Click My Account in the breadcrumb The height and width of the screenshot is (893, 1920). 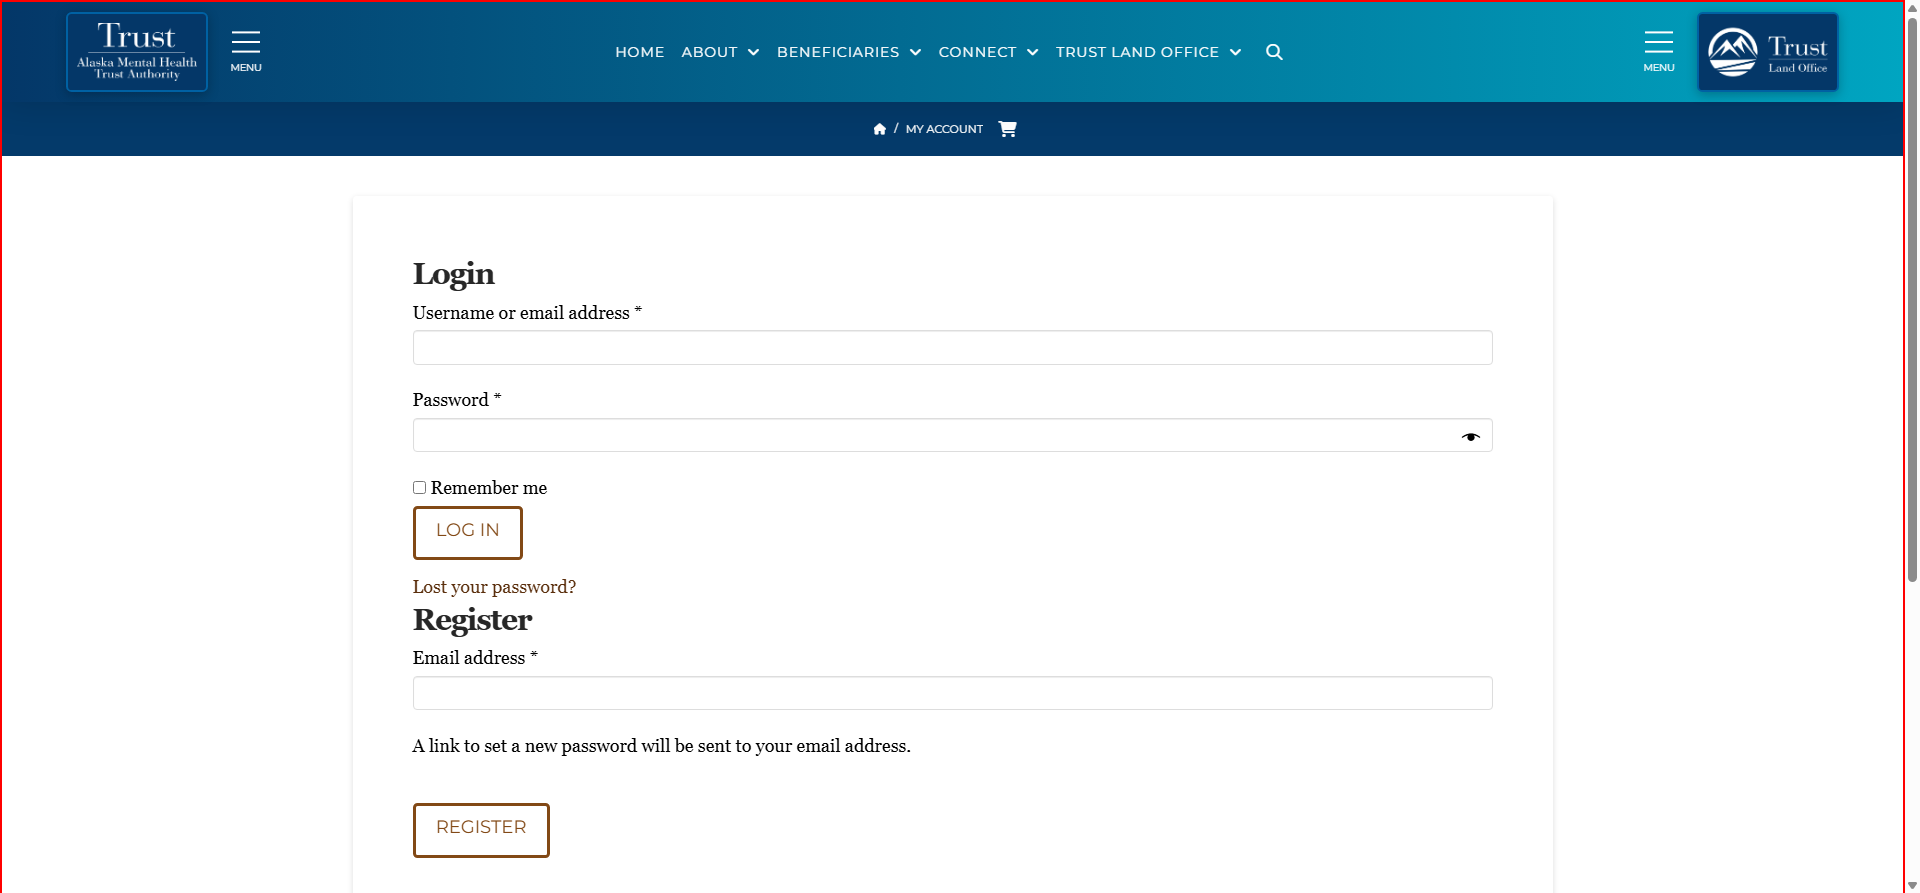point(944,129)
